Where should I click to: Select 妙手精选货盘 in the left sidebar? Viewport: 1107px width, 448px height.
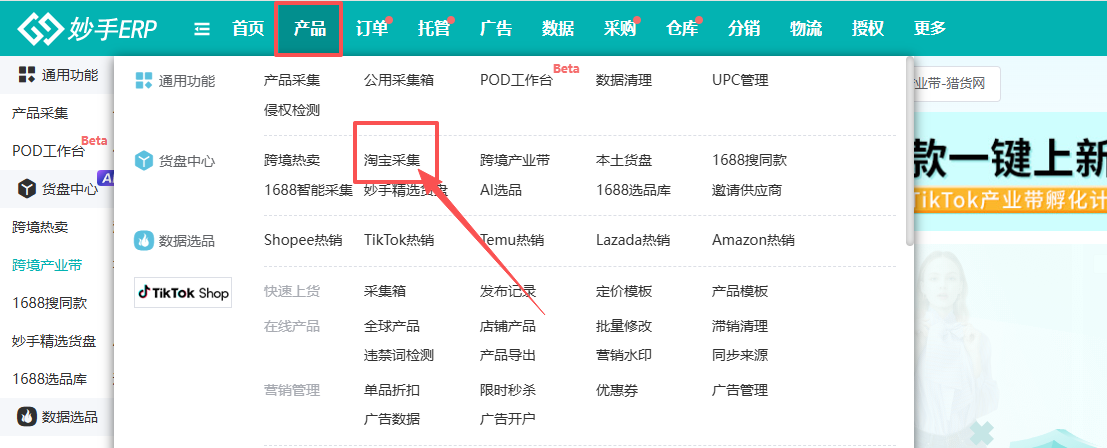click(54, 341)
